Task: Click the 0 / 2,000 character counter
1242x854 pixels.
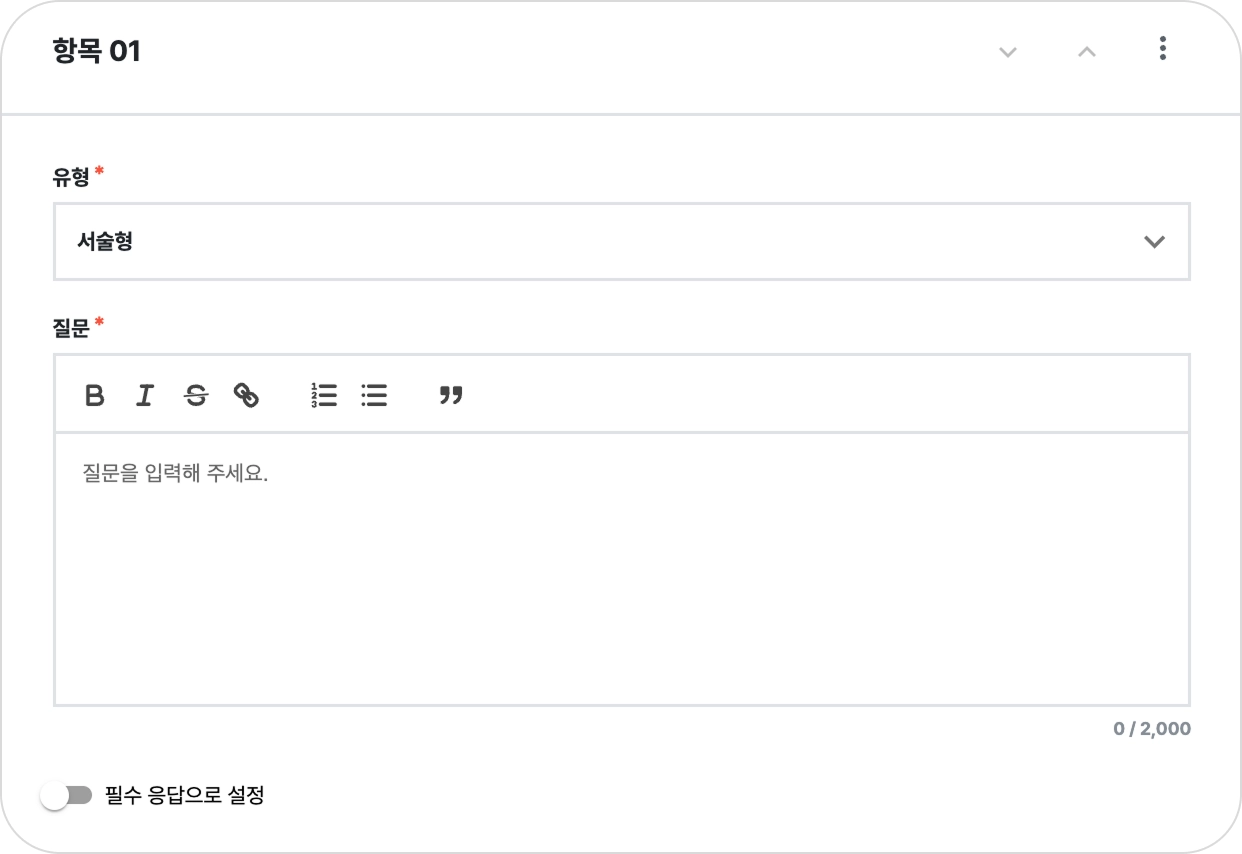Action: point(1152,729)
